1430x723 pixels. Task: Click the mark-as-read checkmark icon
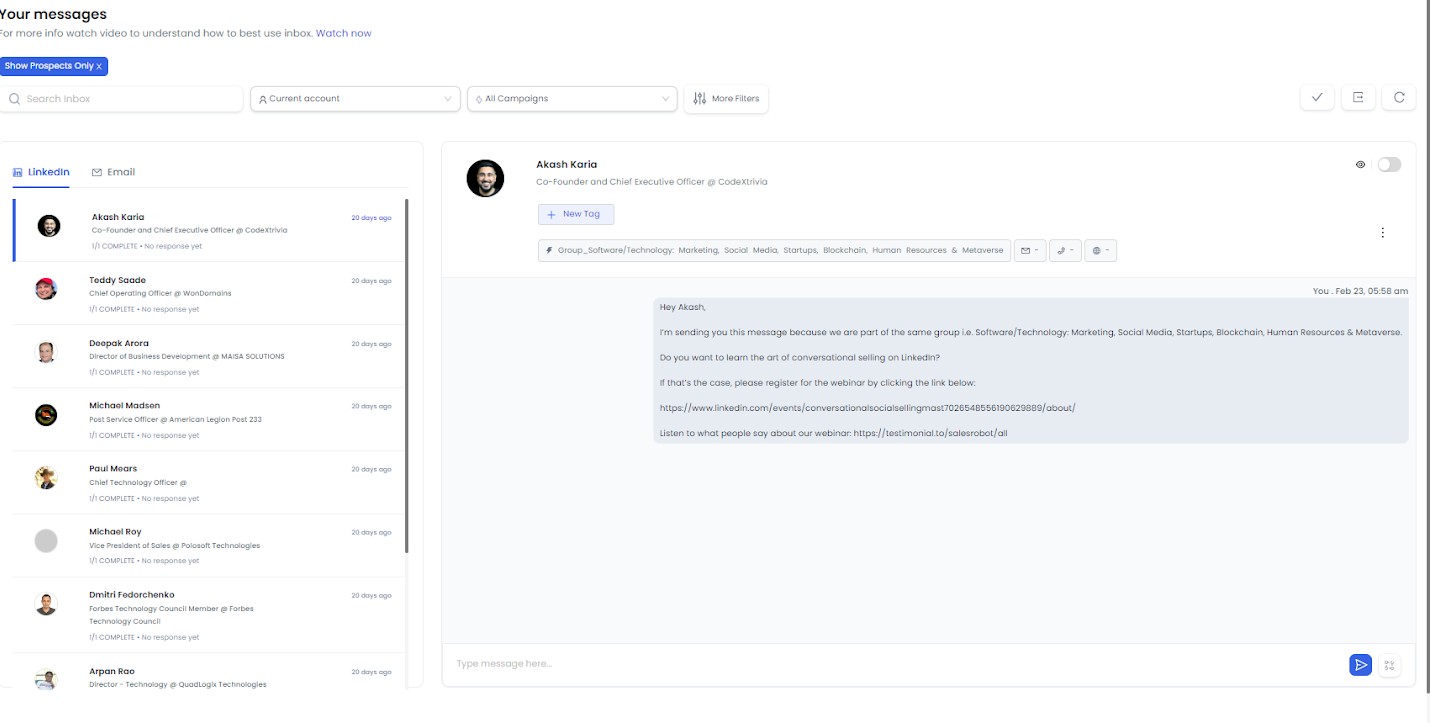[1317, 97]
